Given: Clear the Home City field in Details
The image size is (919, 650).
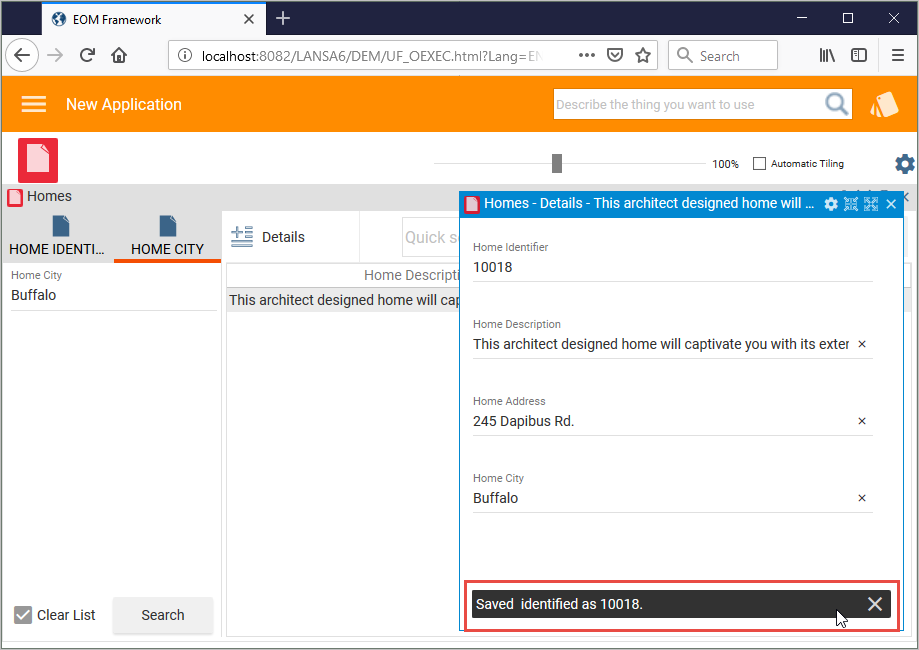Looking at the screenshot, I should tap(862, 498).
